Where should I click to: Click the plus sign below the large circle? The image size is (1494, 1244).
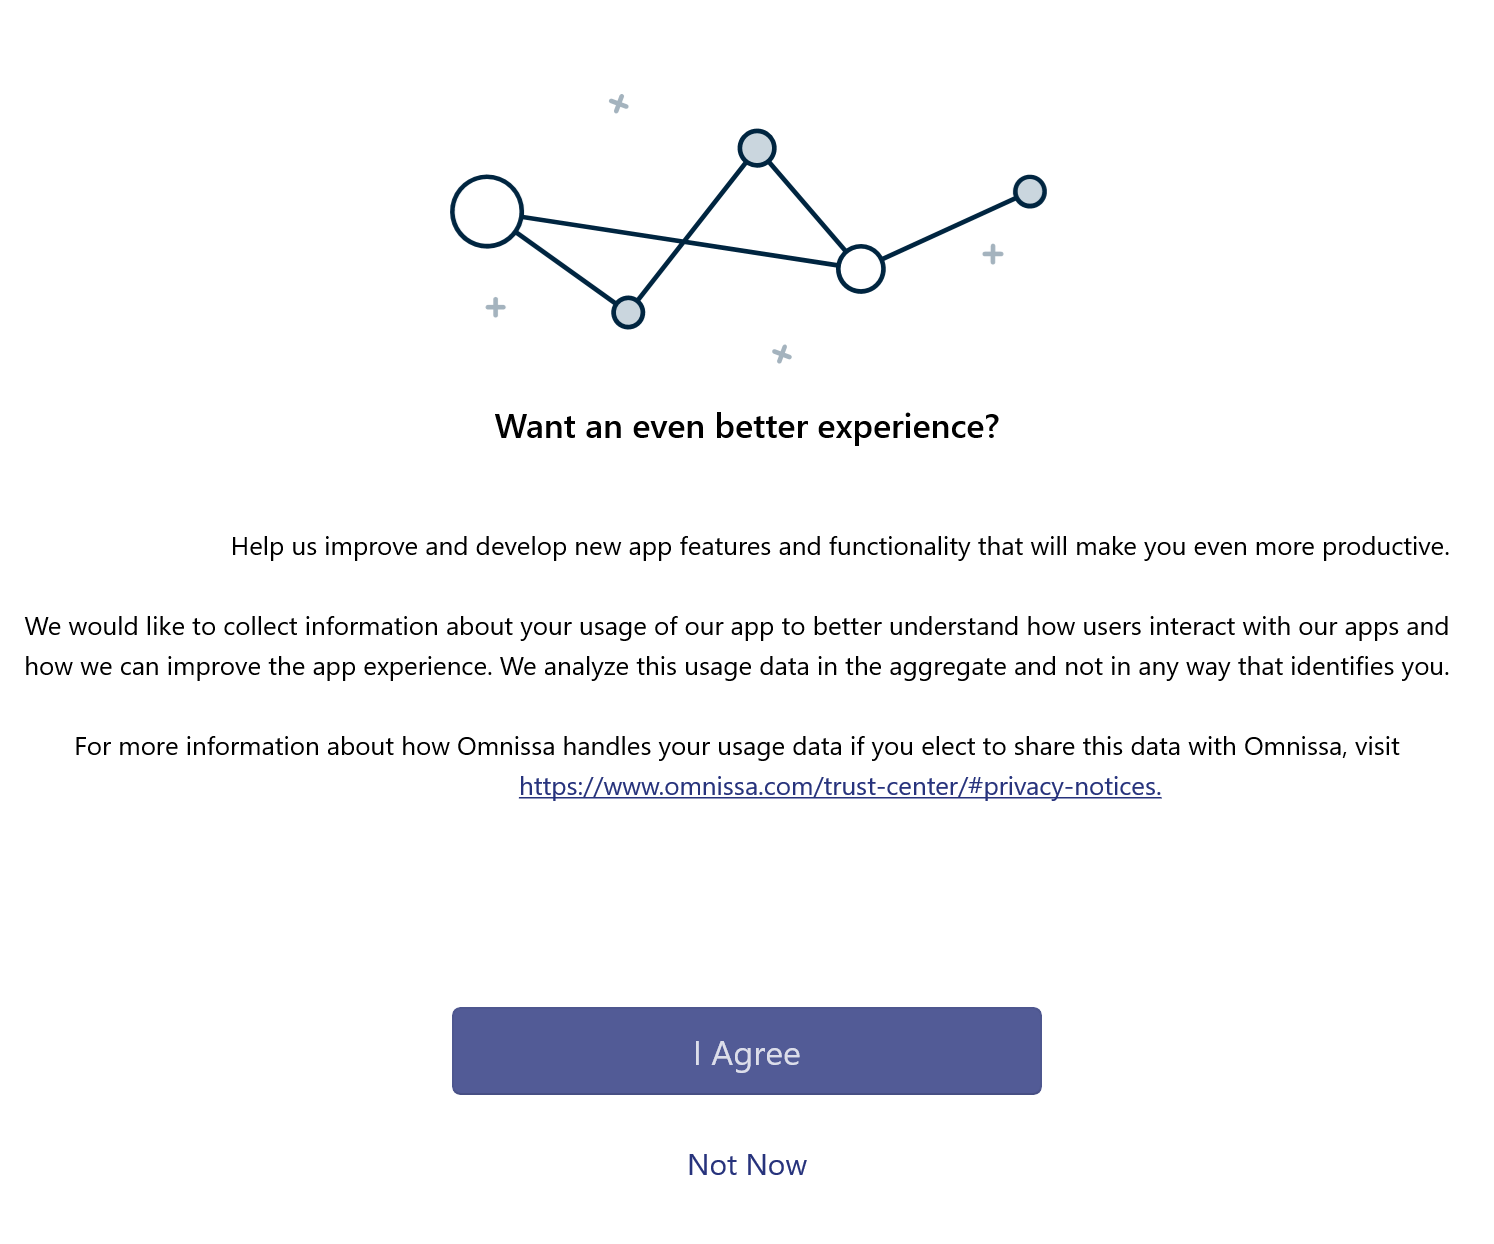[495, 307]
